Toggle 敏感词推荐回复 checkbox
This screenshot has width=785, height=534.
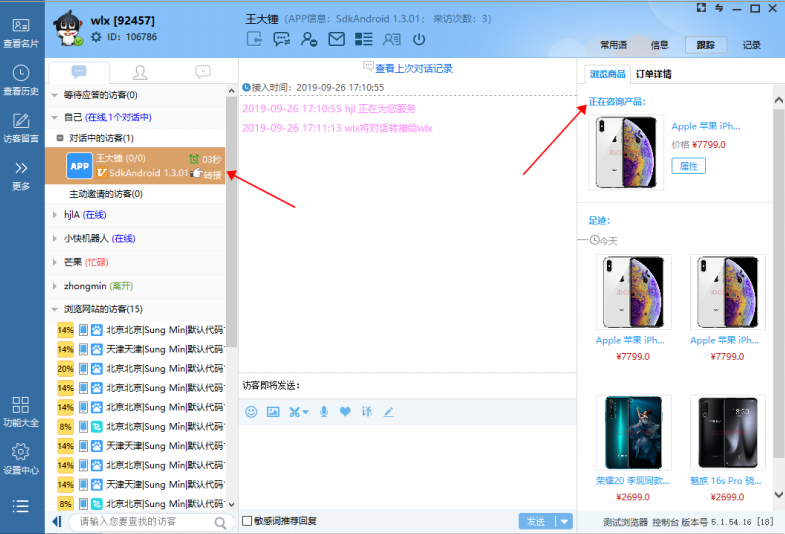247,521
